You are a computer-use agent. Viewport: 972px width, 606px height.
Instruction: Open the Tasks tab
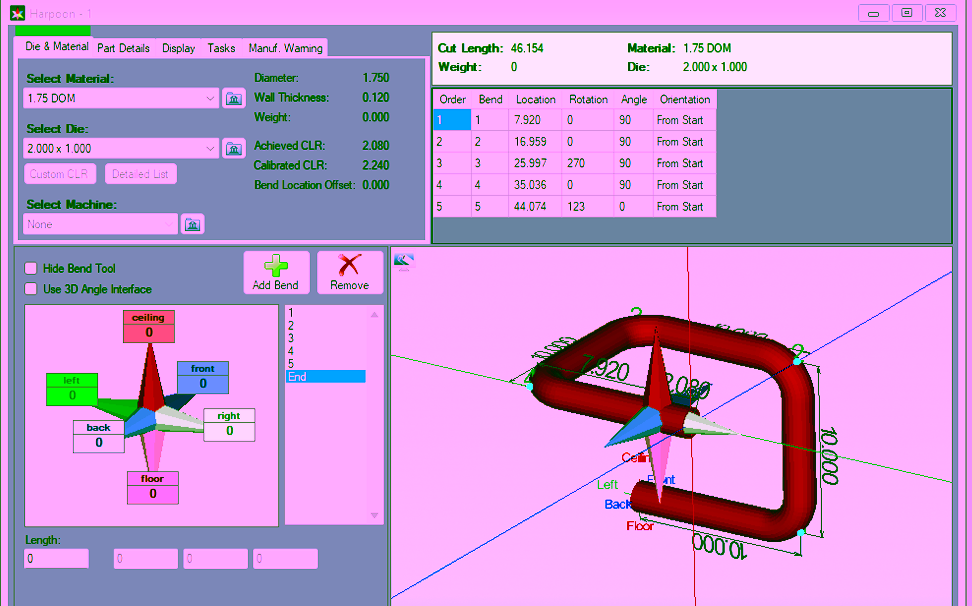[221, 48]
